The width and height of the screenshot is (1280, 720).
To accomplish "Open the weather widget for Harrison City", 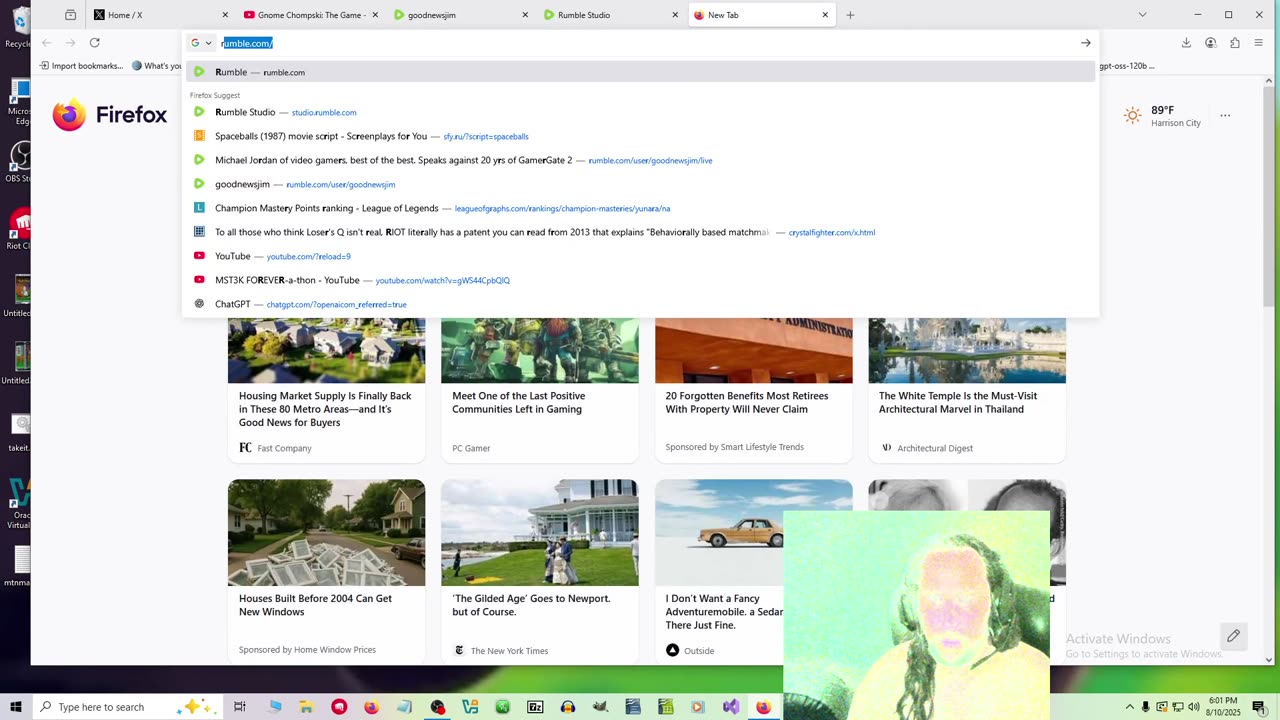I will [1162, 116].
